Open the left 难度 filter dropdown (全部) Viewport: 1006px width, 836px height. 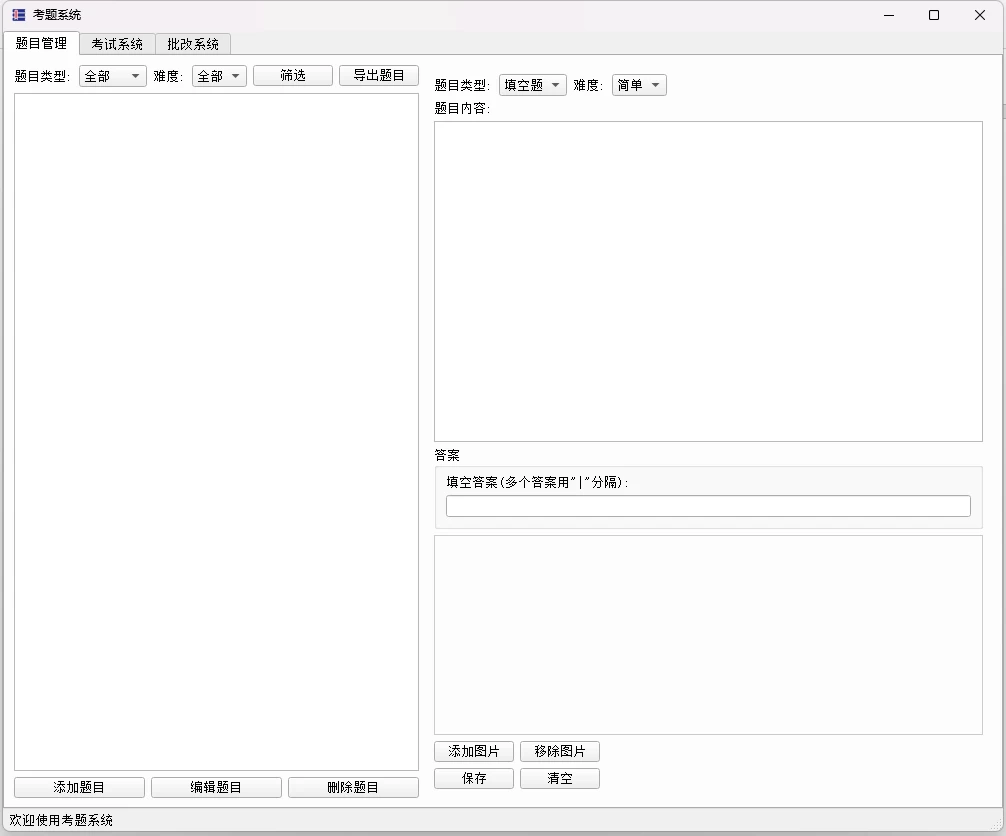point(219,76)
